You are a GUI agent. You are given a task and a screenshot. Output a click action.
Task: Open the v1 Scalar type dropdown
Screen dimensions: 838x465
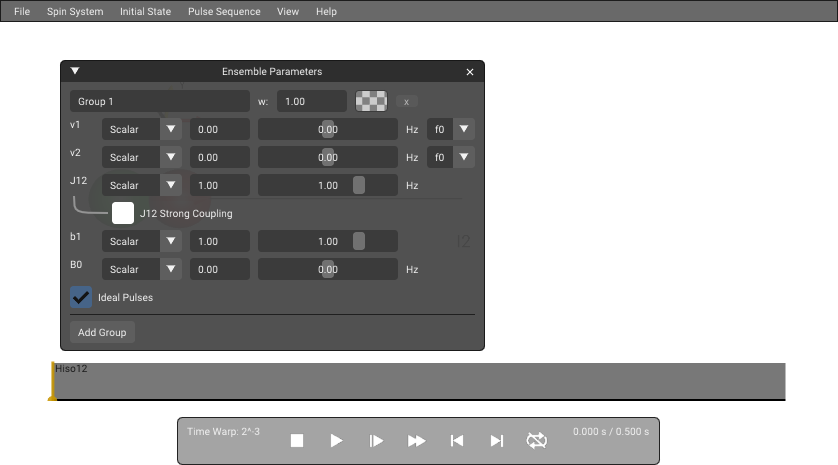pyautogui.click(x=142, y=129)
